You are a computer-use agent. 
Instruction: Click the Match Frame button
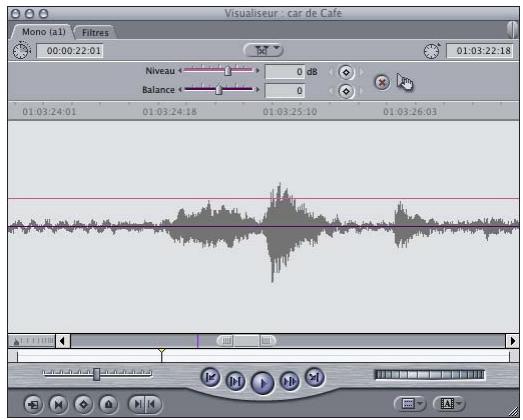pyautogui.click(x=33, y=405)
